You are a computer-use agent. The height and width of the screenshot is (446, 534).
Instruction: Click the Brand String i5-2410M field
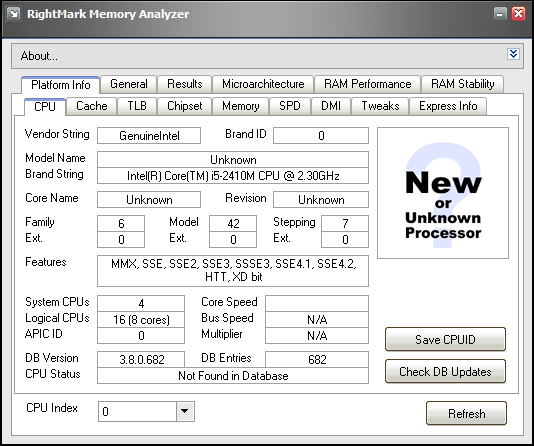pos(233,176)
